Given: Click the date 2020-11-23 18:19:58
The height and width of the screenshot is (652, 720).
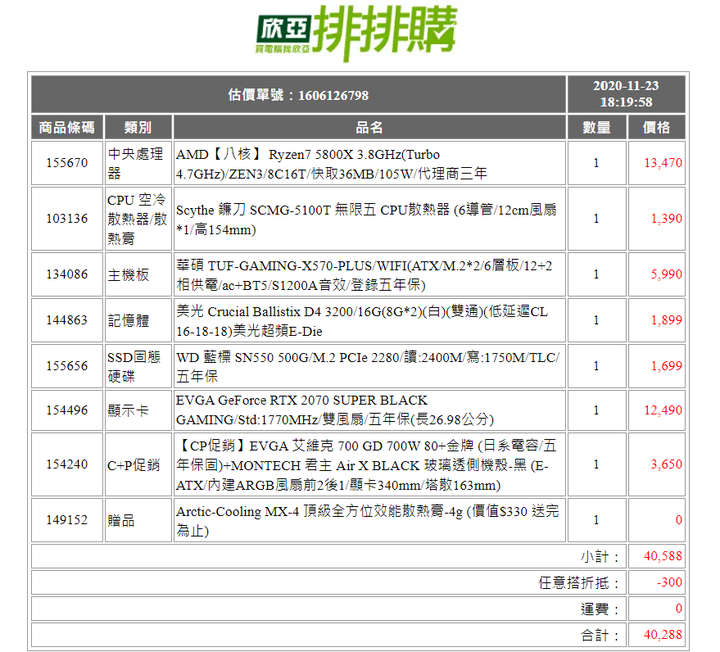Looking at the screenshot, I should click(626, 94).
